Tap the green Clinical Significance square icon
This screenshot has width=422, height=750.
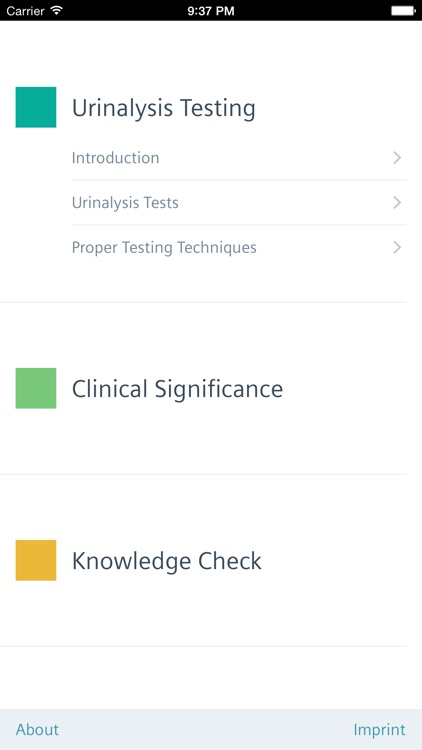tap(36, 388)
